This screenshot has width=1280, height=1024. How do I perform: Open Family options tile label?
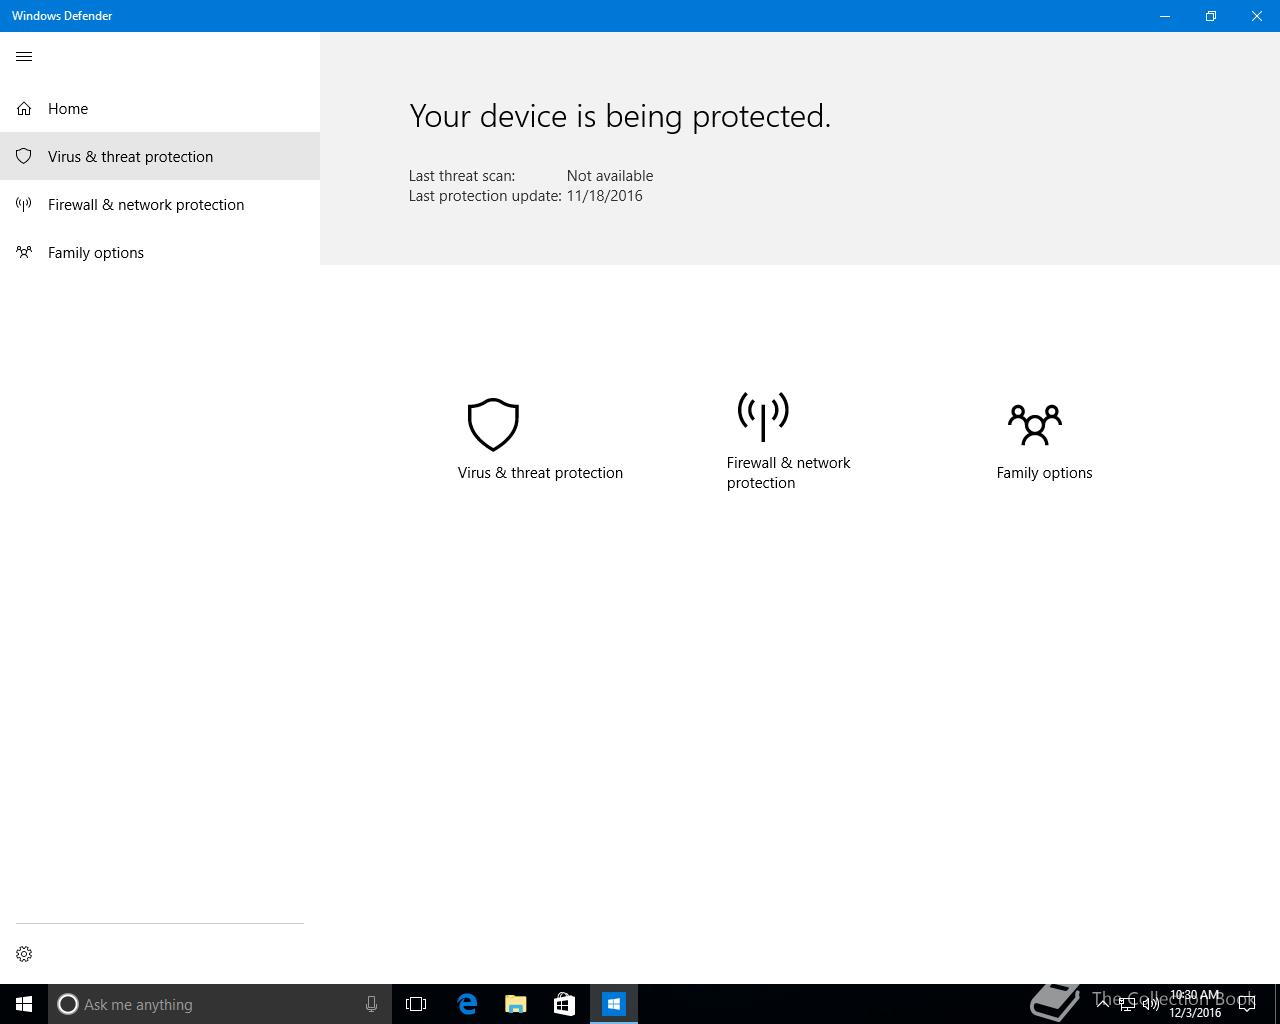click(1044, 473)
